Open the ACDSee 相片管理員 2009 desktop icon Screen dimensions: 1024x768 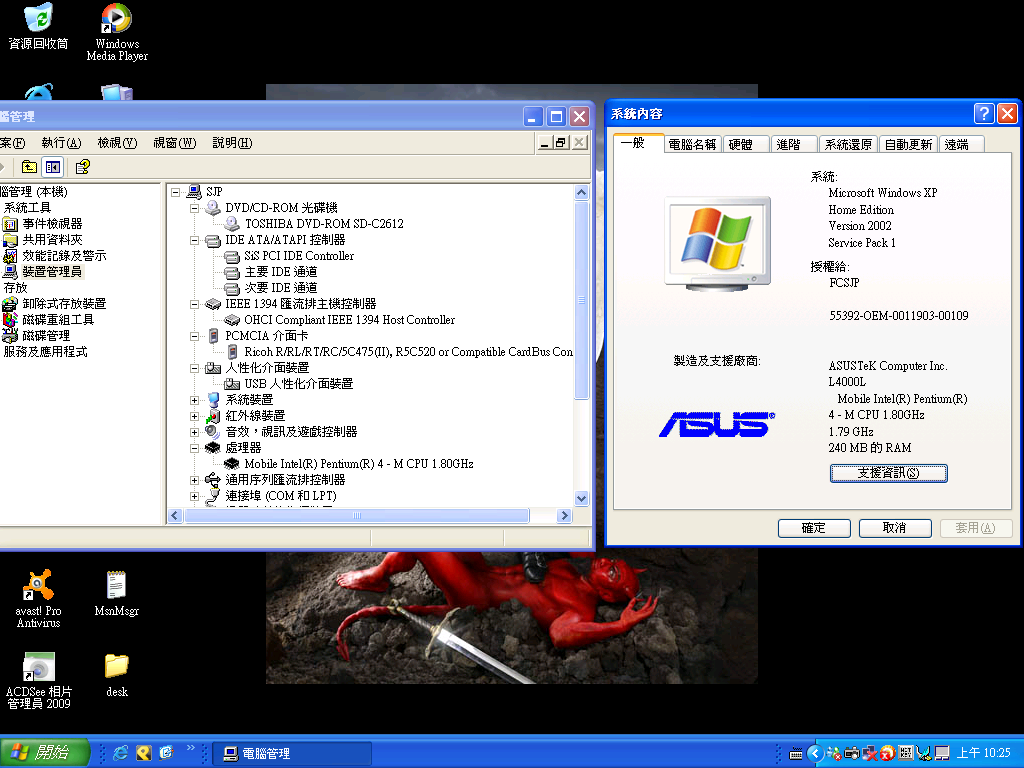coord(39,680)
